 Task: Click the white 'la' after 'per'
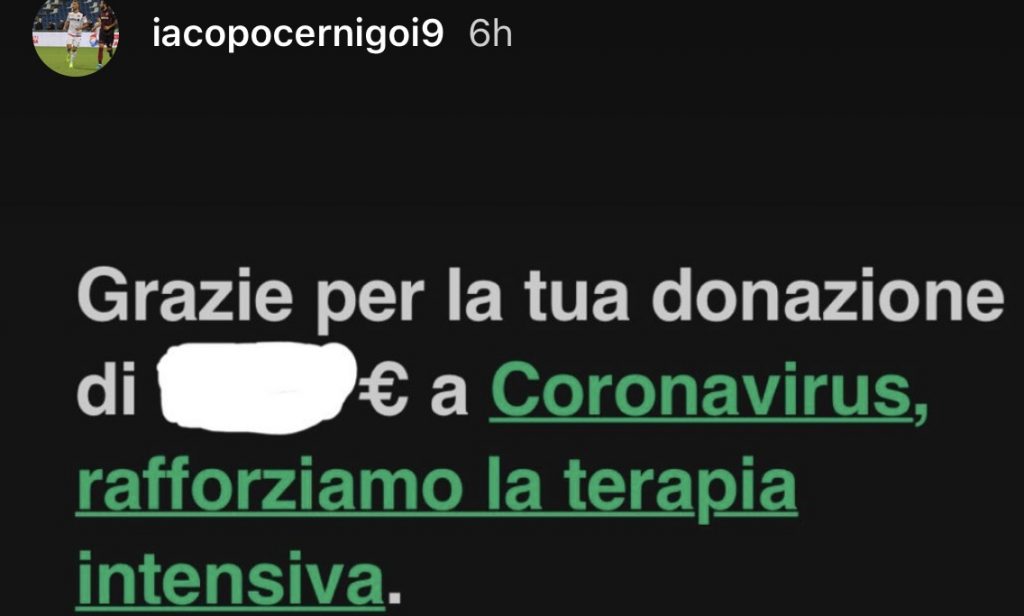click(x=475, y=297)
